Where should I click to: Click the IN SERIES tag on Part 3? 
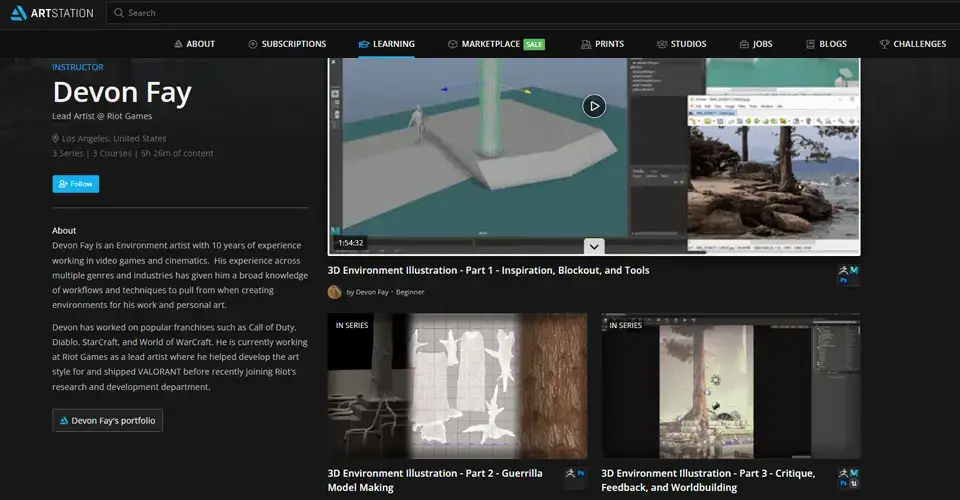tap(625, 326)
